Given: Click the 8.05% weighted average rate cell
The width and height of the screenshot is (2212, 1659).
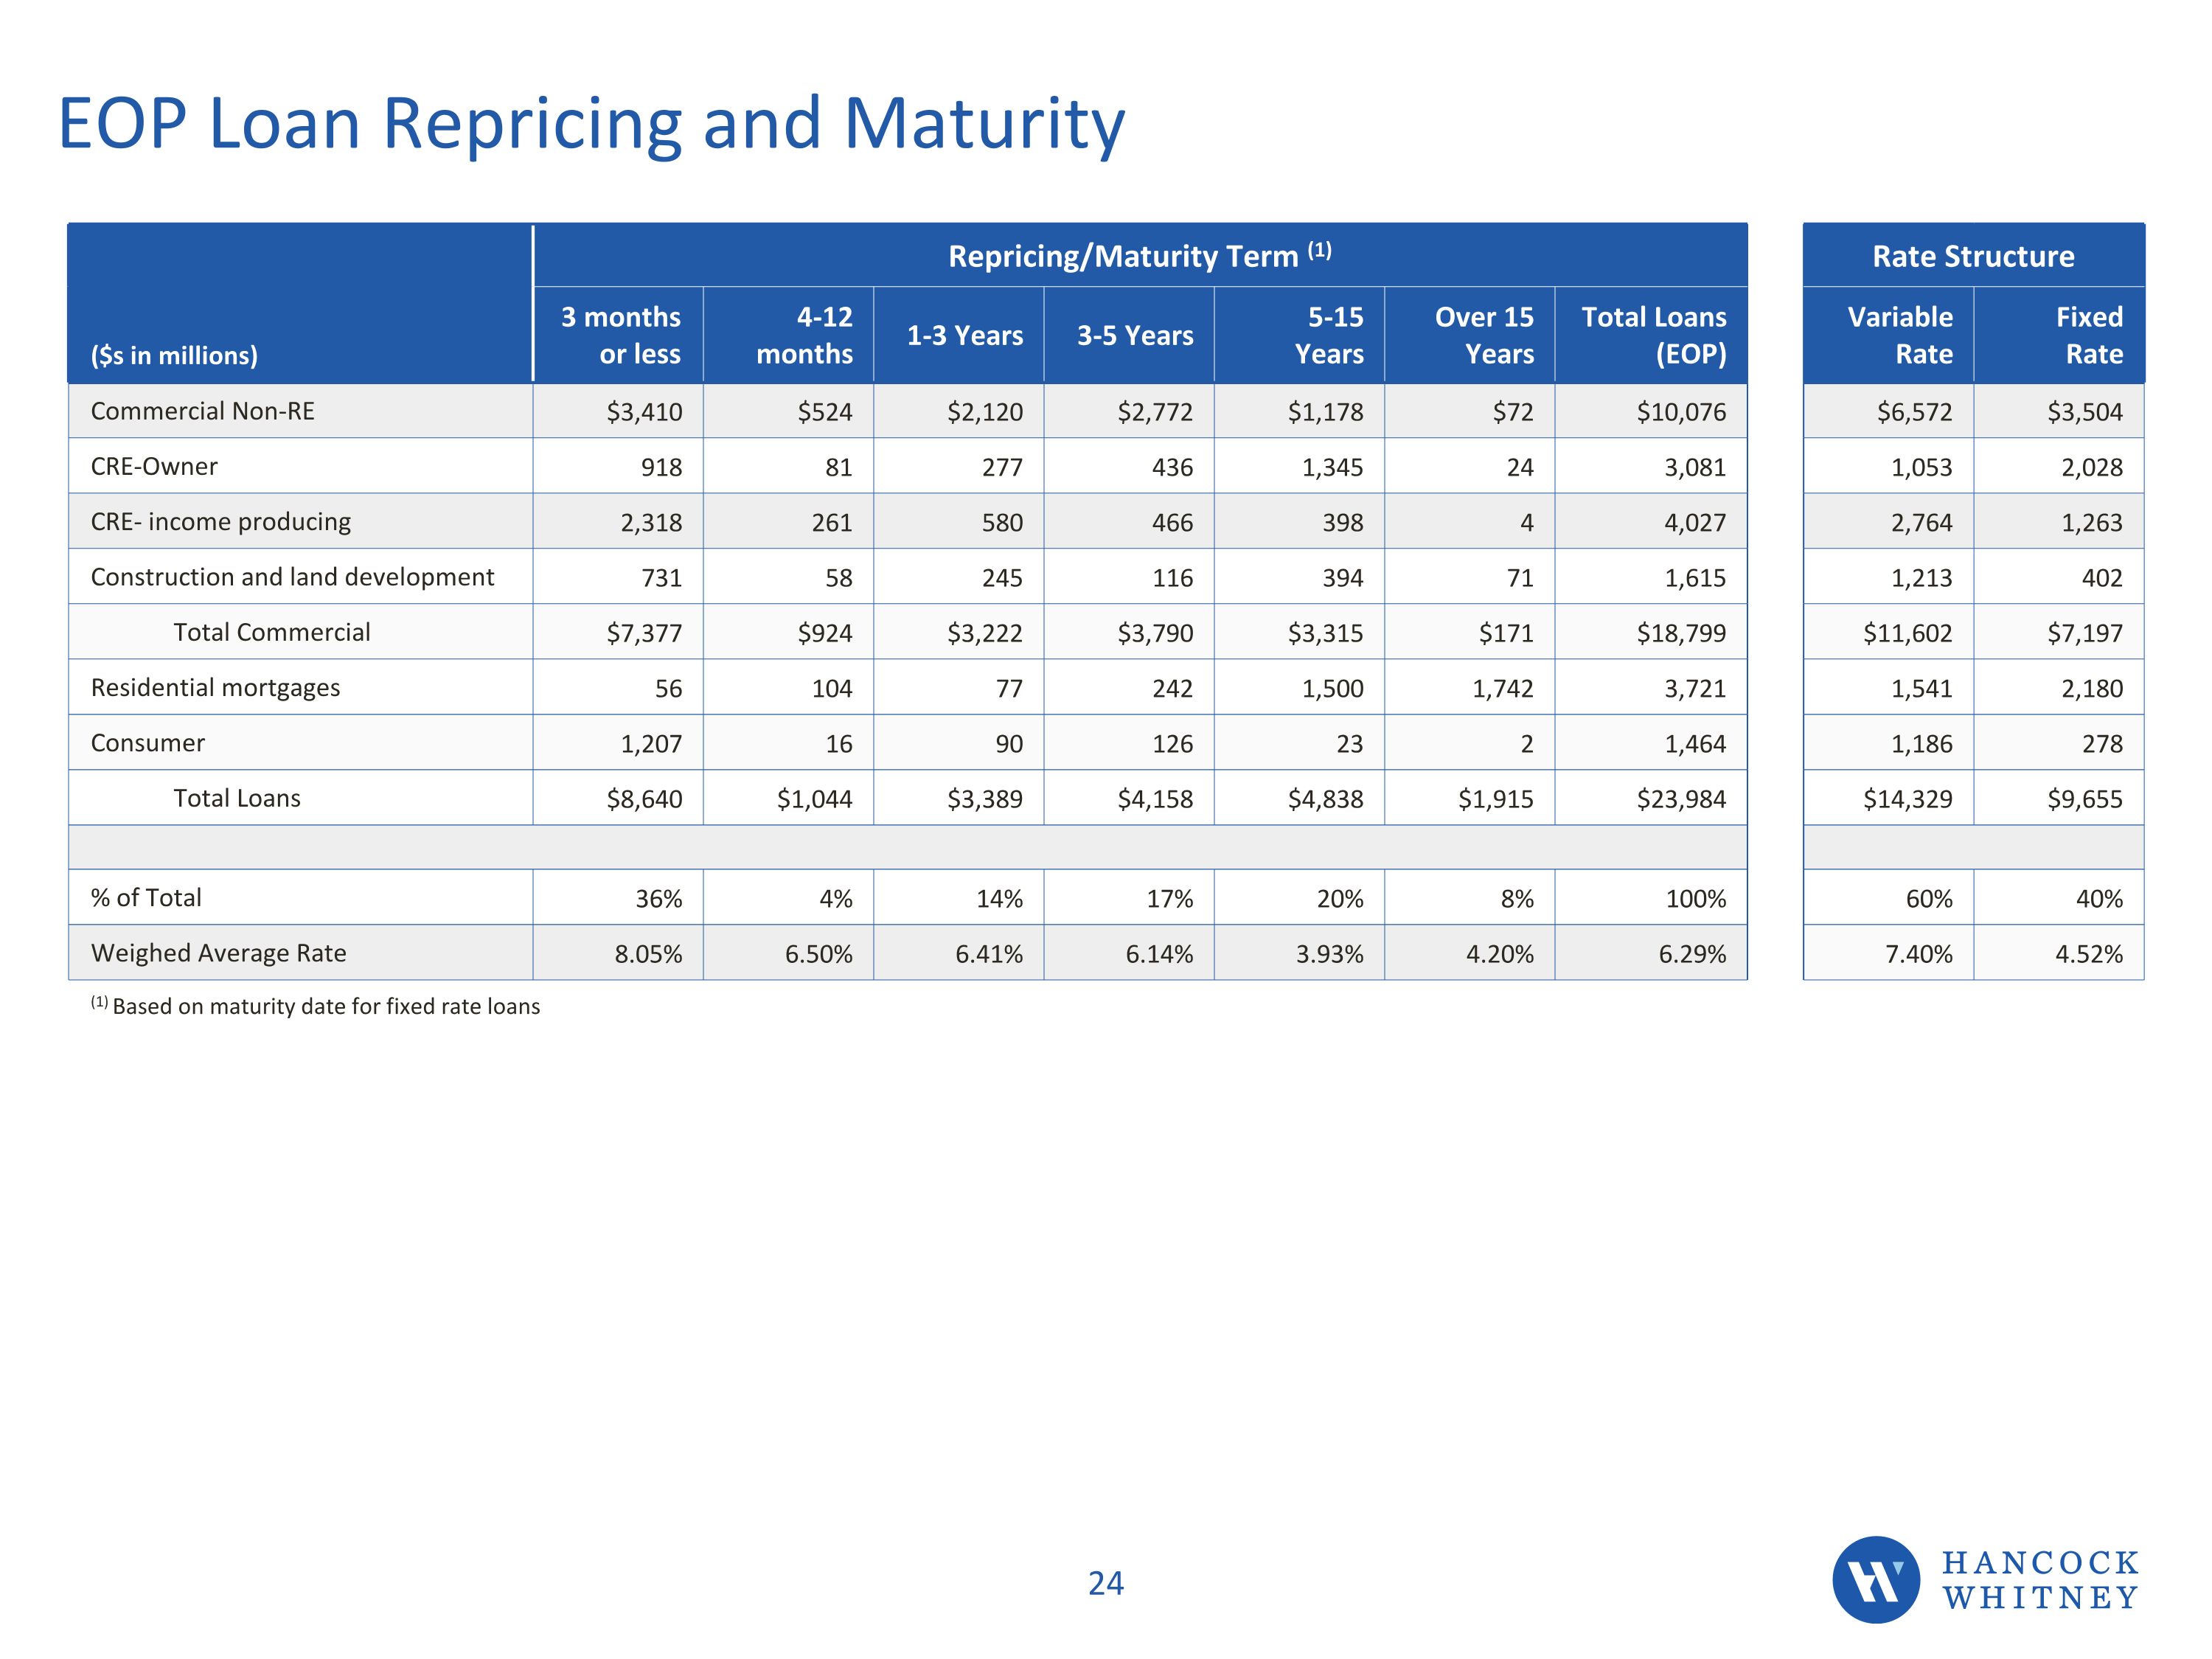Looking at the screenshot, I should [648, 954].
